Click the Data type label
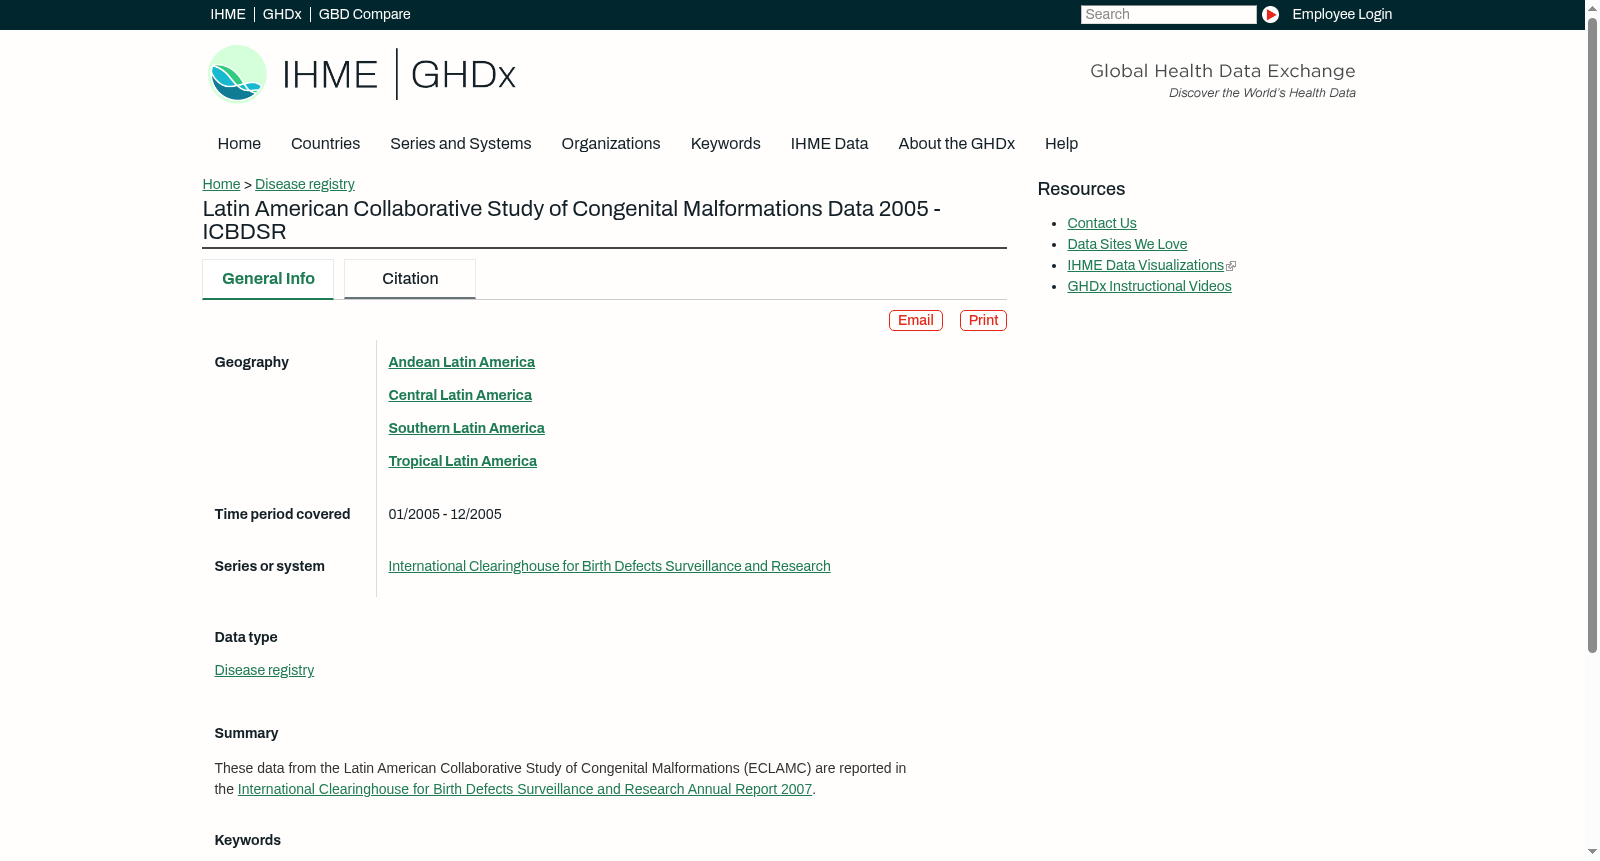1600x861 pixels. (x=246, y=637)
